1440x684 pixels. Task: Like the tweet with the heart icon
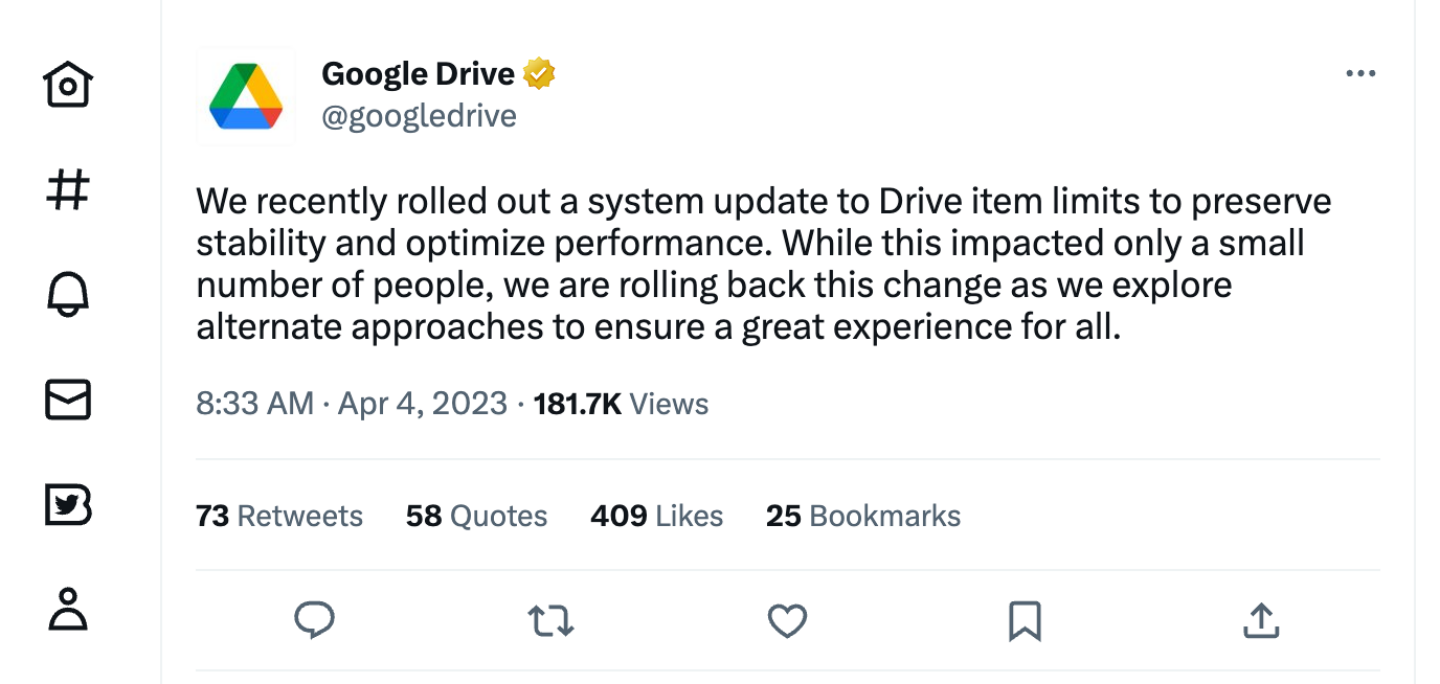tap(786, 621)
